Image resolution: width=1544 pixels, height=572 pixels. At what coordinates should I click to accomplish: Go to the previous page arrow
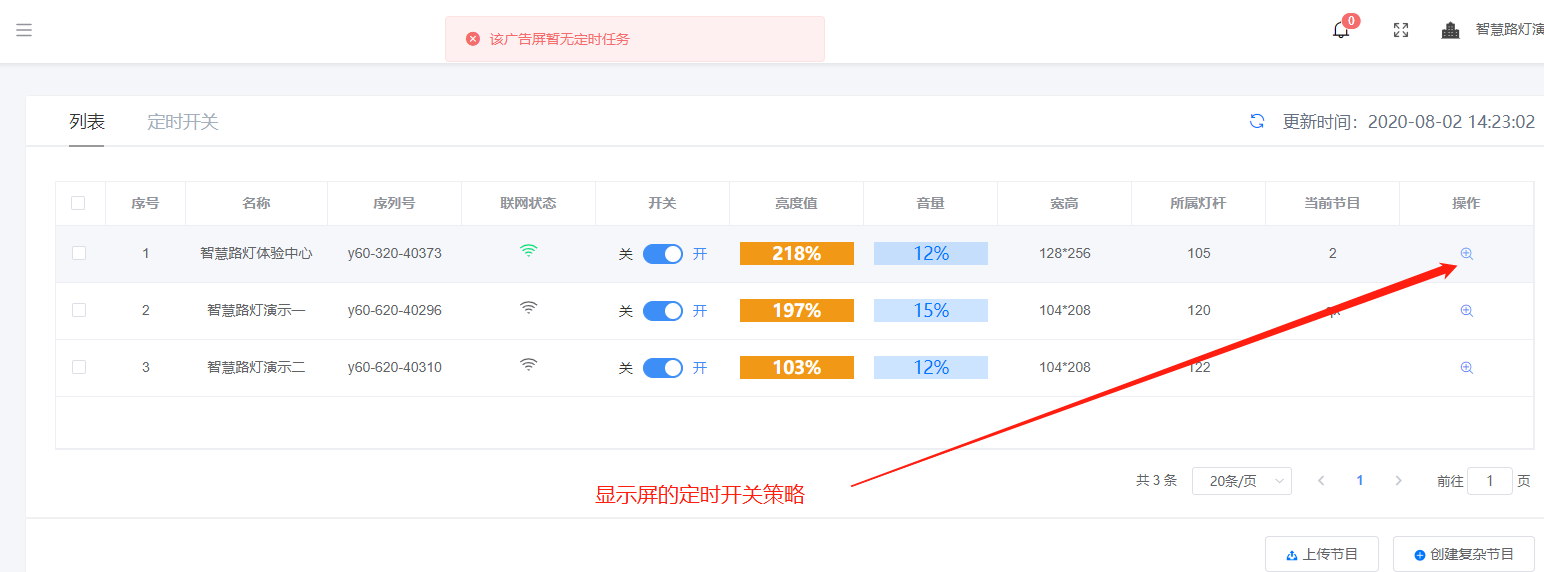tap(1321, 481)
